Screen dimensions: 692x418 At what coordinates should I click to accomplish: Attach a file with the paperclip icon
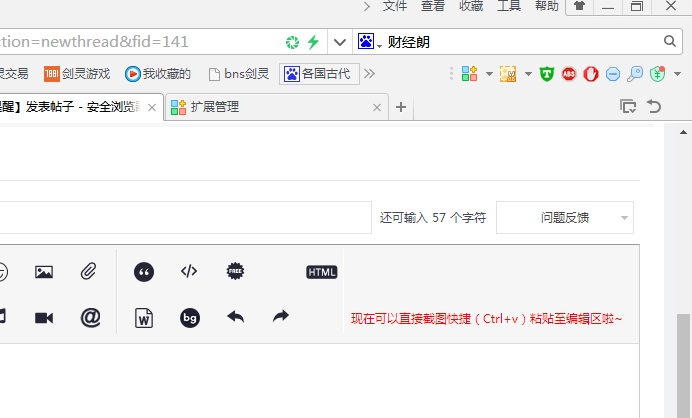[x=88, y=271]
